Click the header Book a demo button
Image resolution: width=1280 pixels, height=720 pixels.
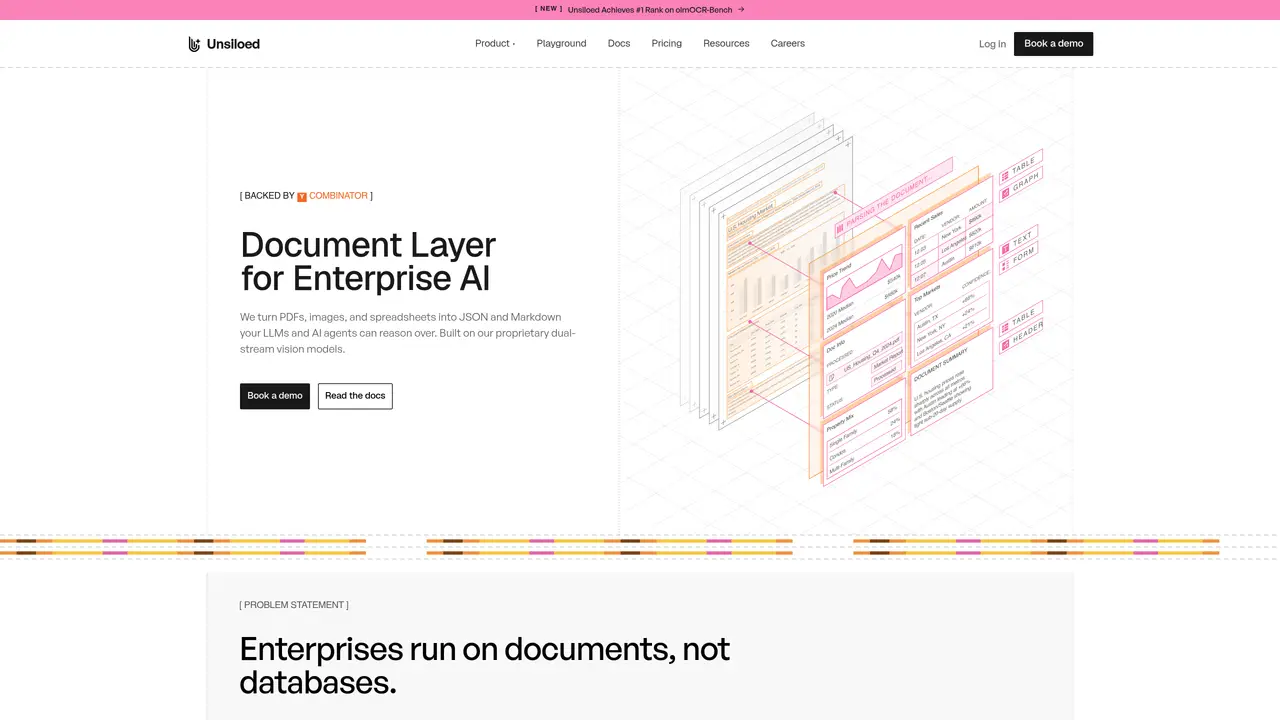click(x=1053, y=44)
